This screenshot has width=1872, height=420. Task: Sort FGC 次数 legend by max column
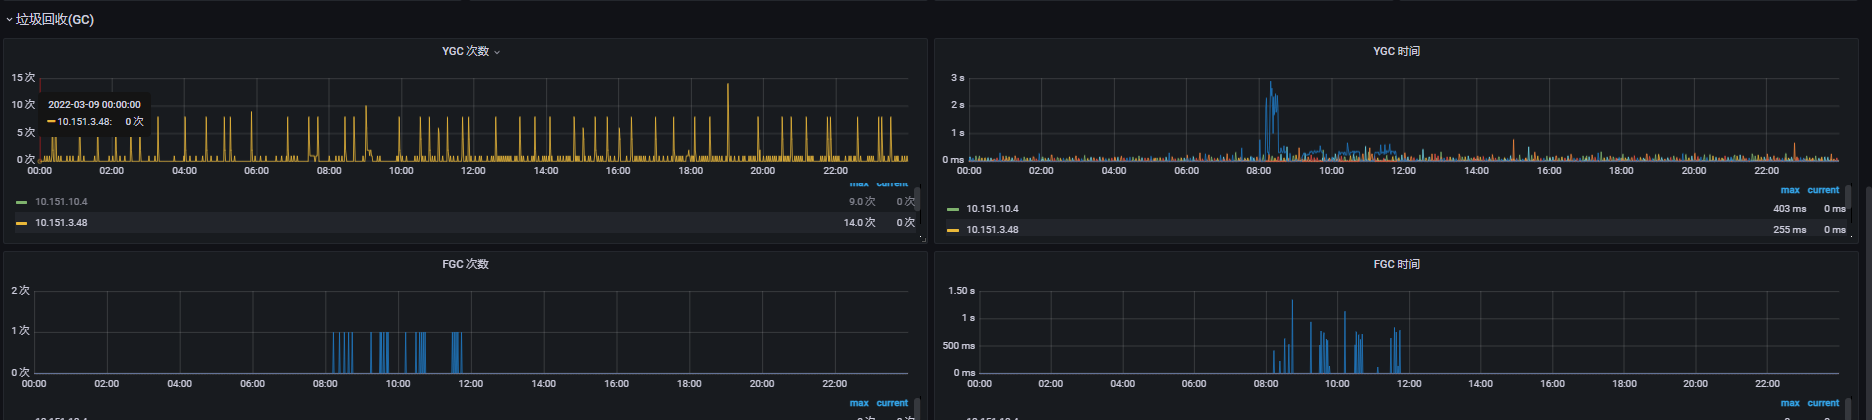(x=859, y=403)
